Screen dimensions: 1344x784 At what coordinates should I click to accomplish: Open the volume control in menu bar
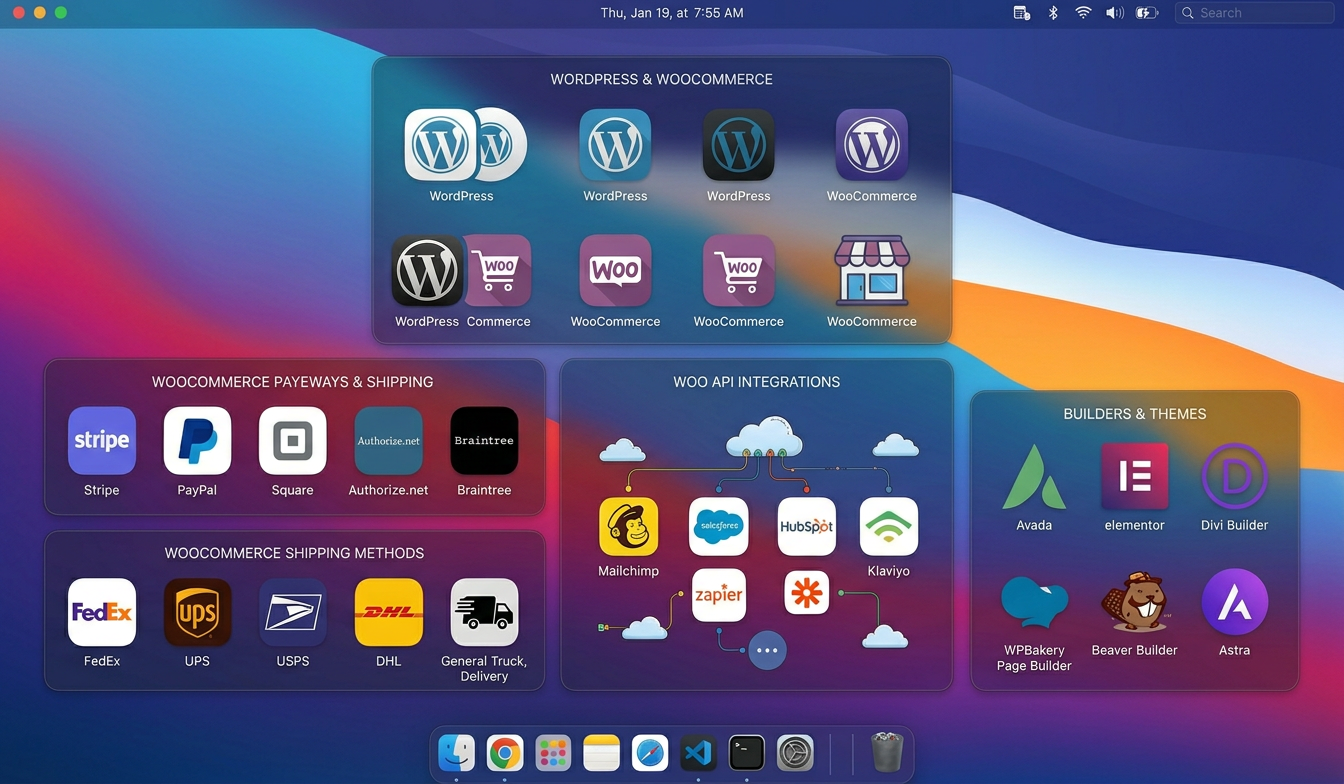(x=1114, y=13)
